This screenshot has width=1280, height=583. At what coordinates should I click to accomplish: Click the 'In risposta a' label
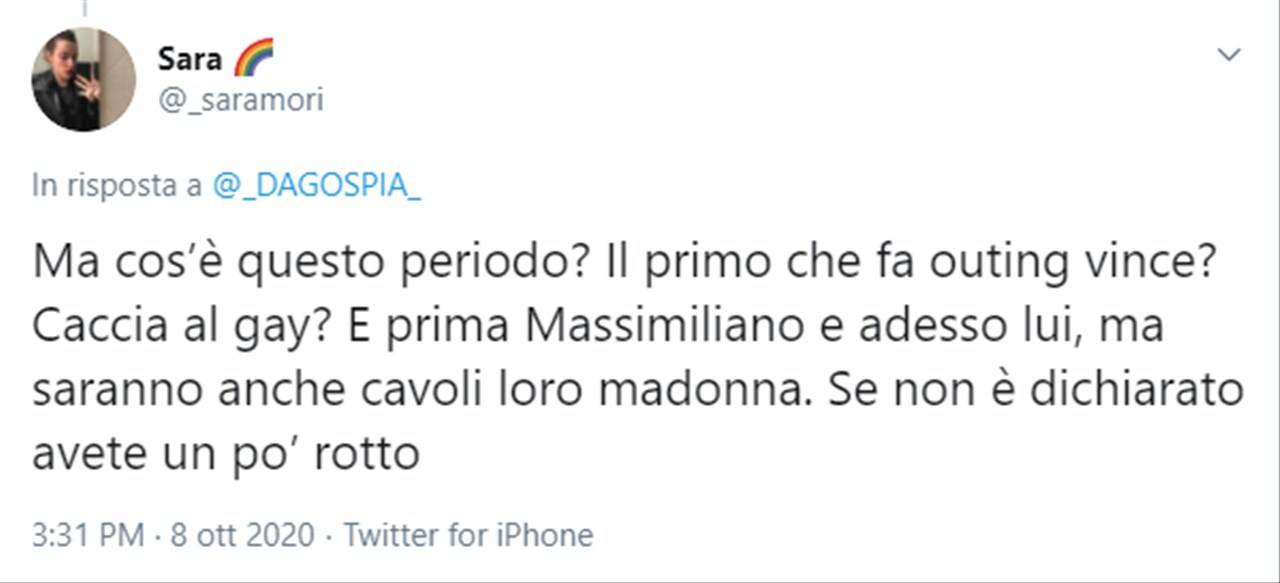tap(117, 186)
